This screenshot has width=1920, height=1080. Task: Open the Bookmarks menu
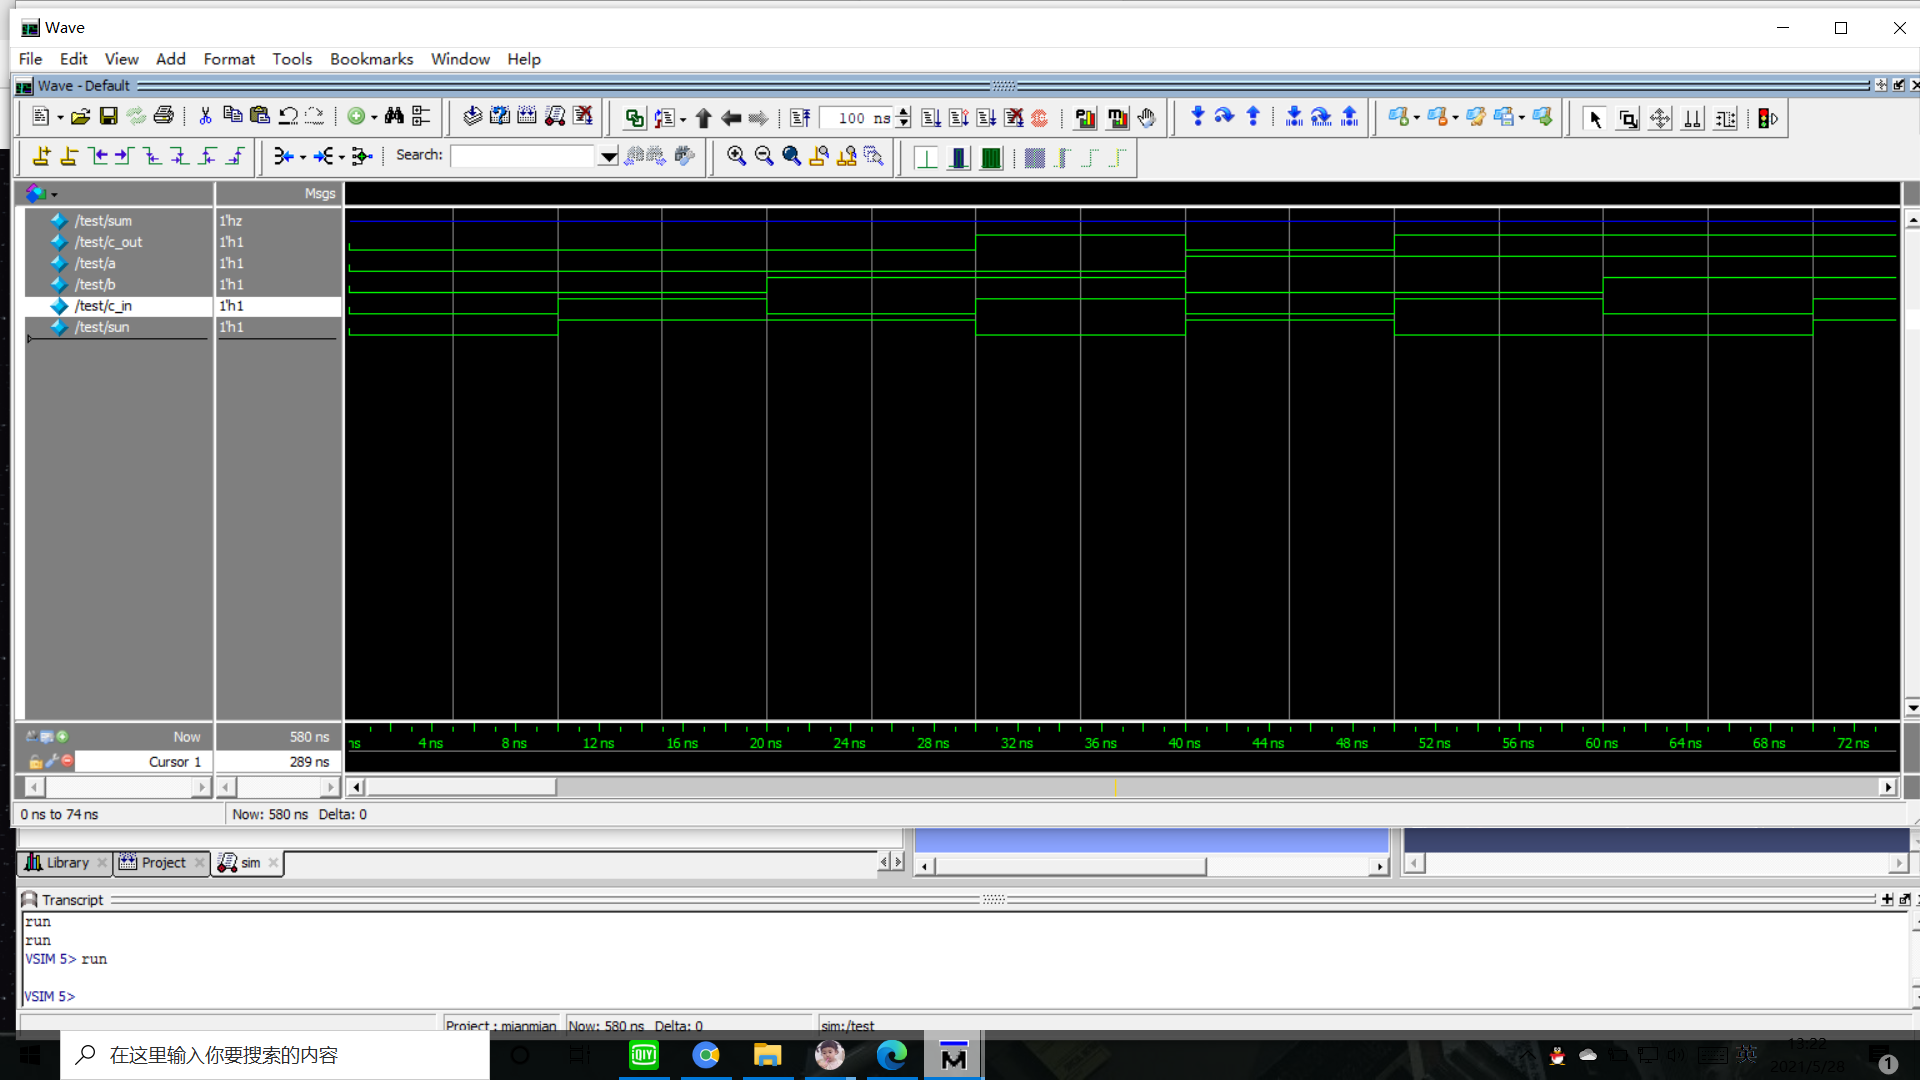pos(371,59)
